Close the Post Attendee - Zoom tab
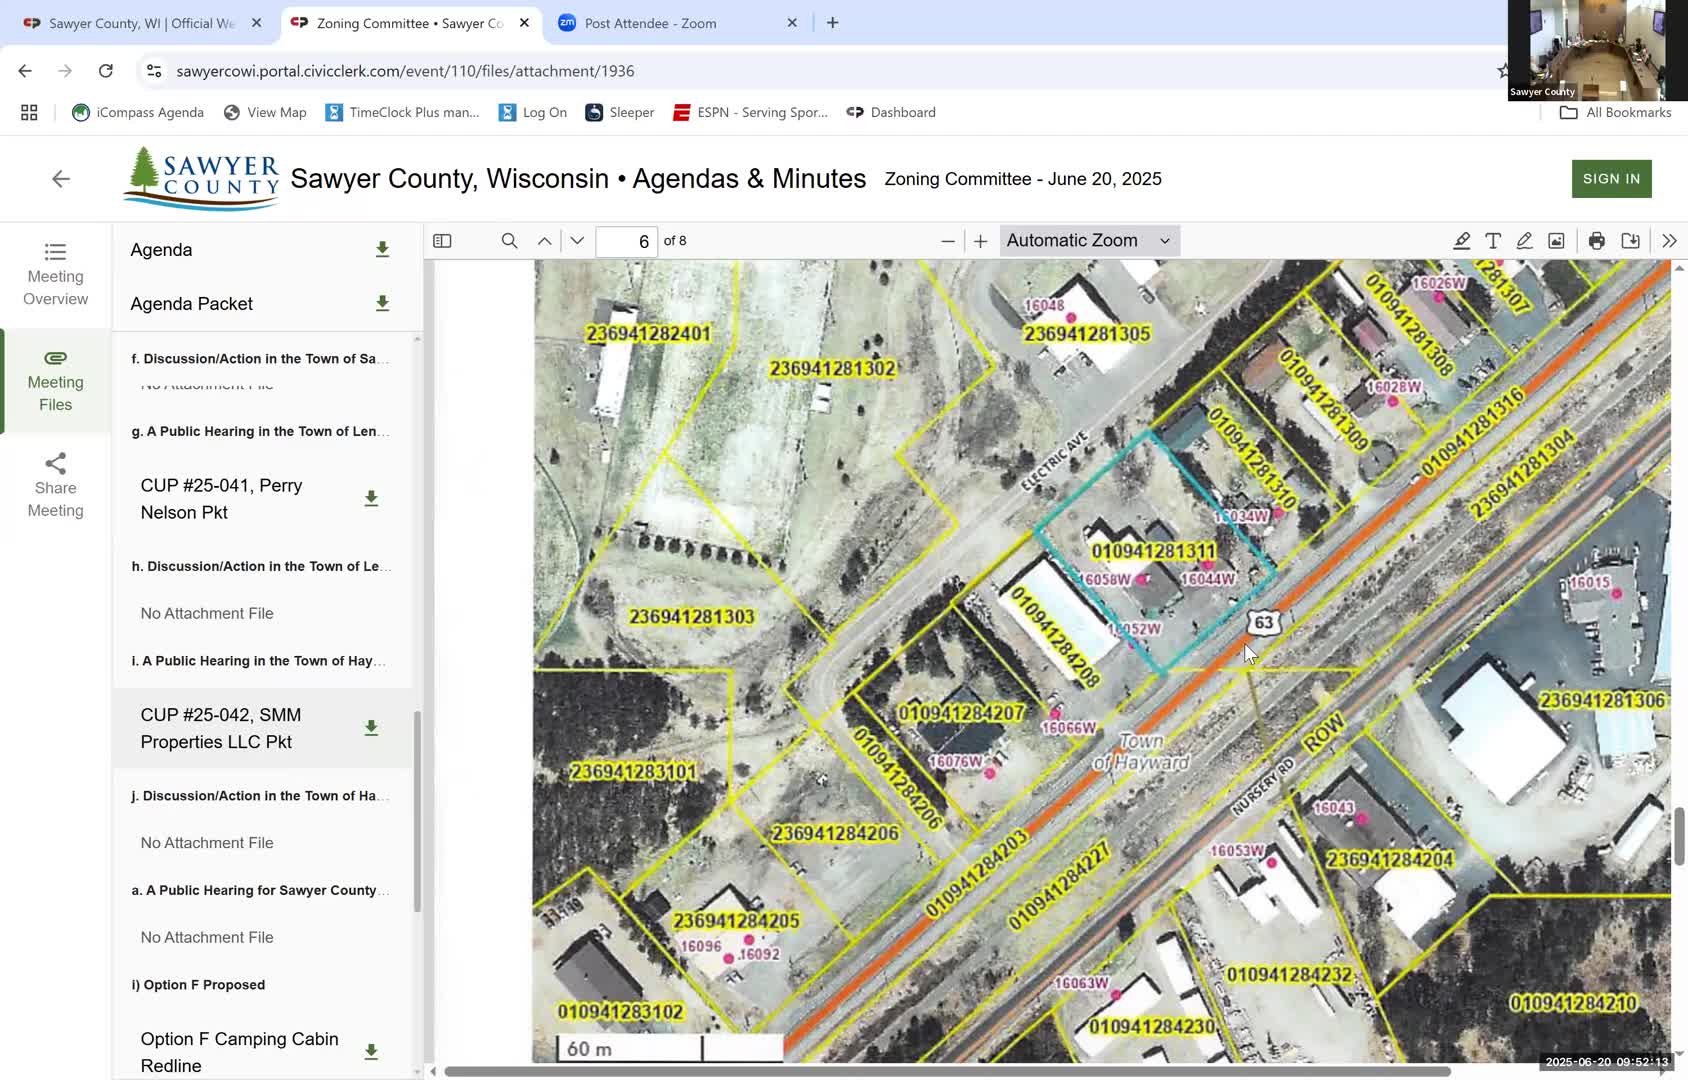1688x1080 pixels. click(x=792, y=23)
